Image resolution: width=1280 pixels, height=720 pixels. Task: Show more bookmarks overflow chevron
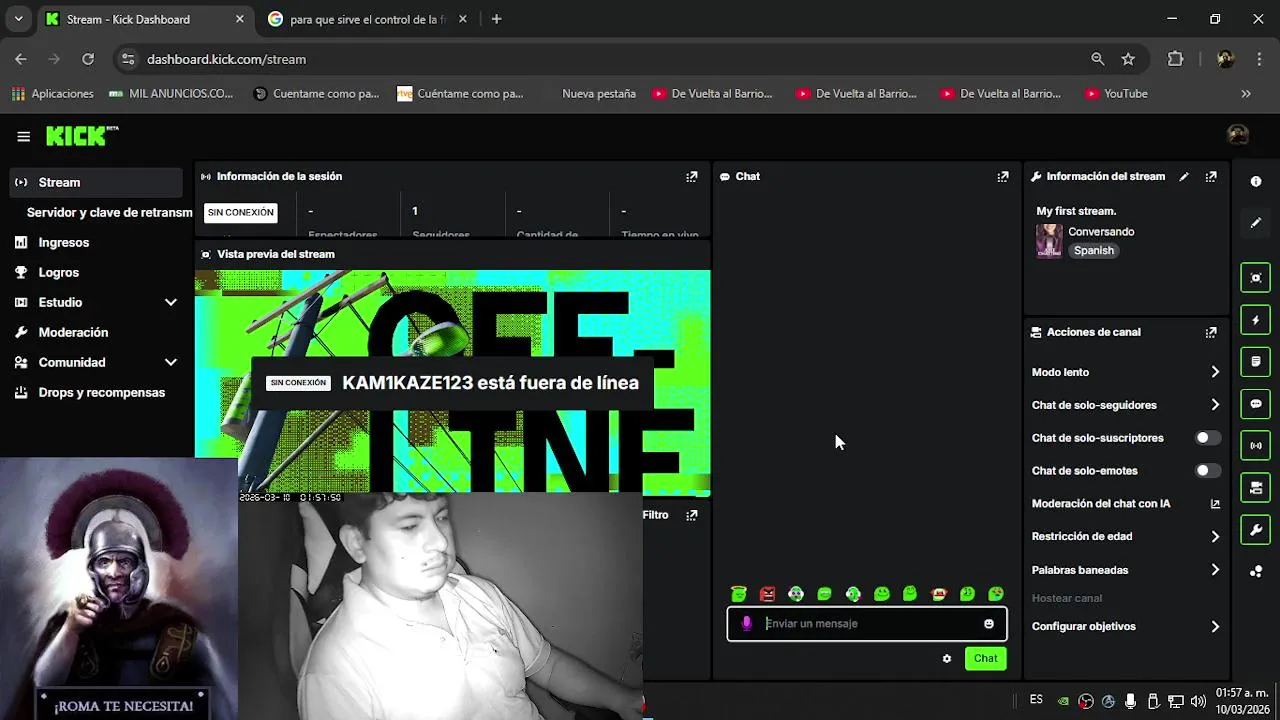(x=1246, y=94)
